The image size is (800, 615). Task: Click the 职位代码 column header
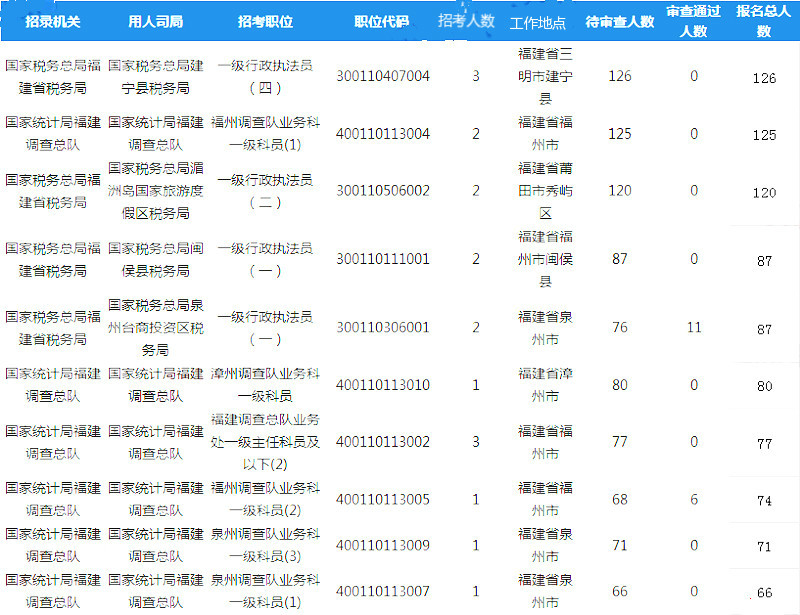pos(382,21)
